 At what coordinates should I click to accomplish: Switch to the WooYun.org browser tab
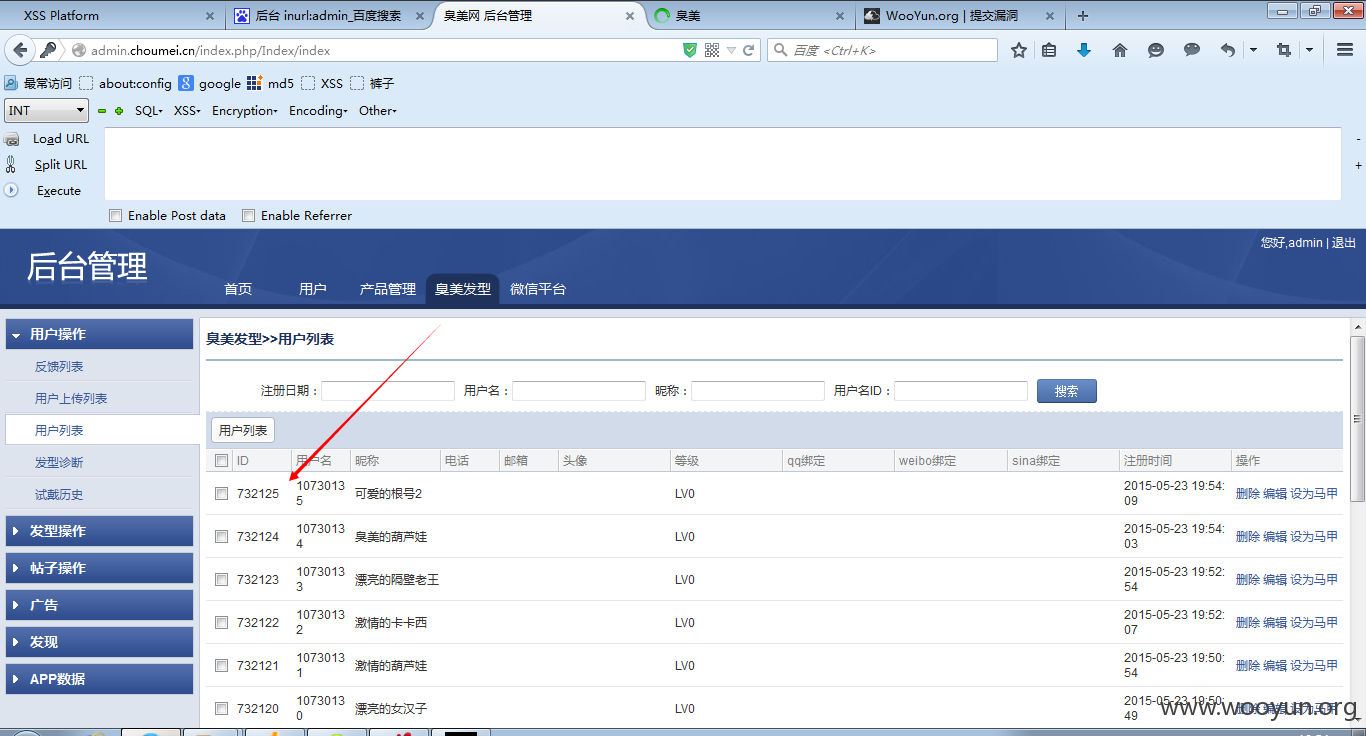click(x=960, y=16)
